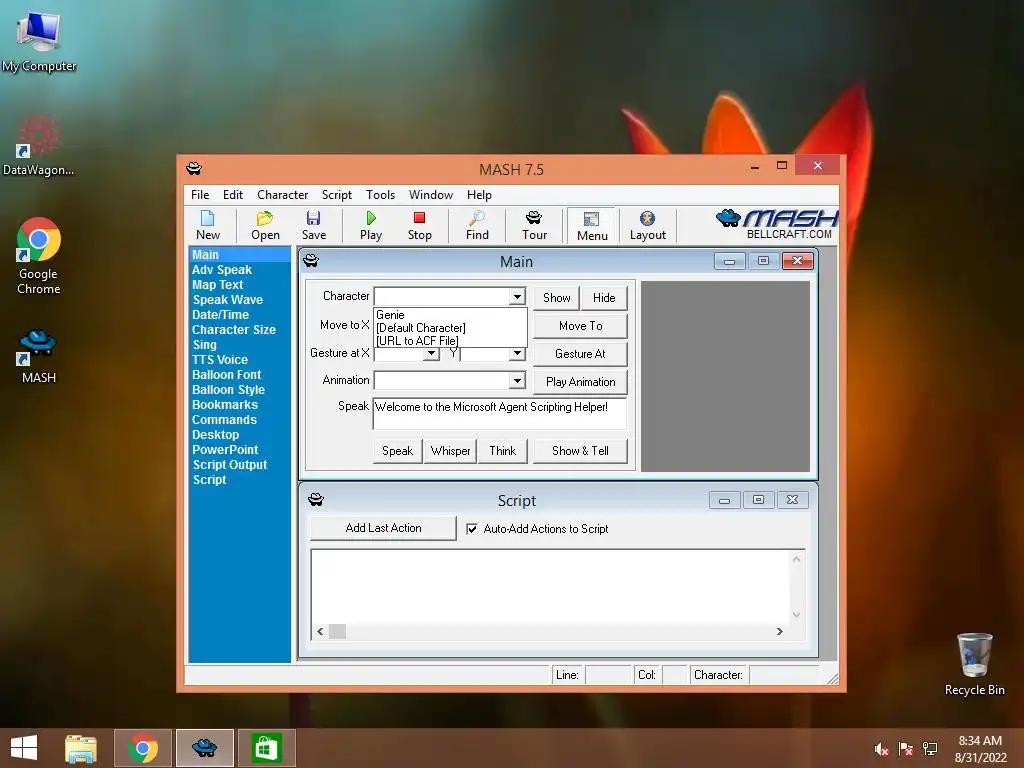Viewport: 1024px width, 768px height.
Task: Choose [URL to ACF File] option
Action: 451,340
